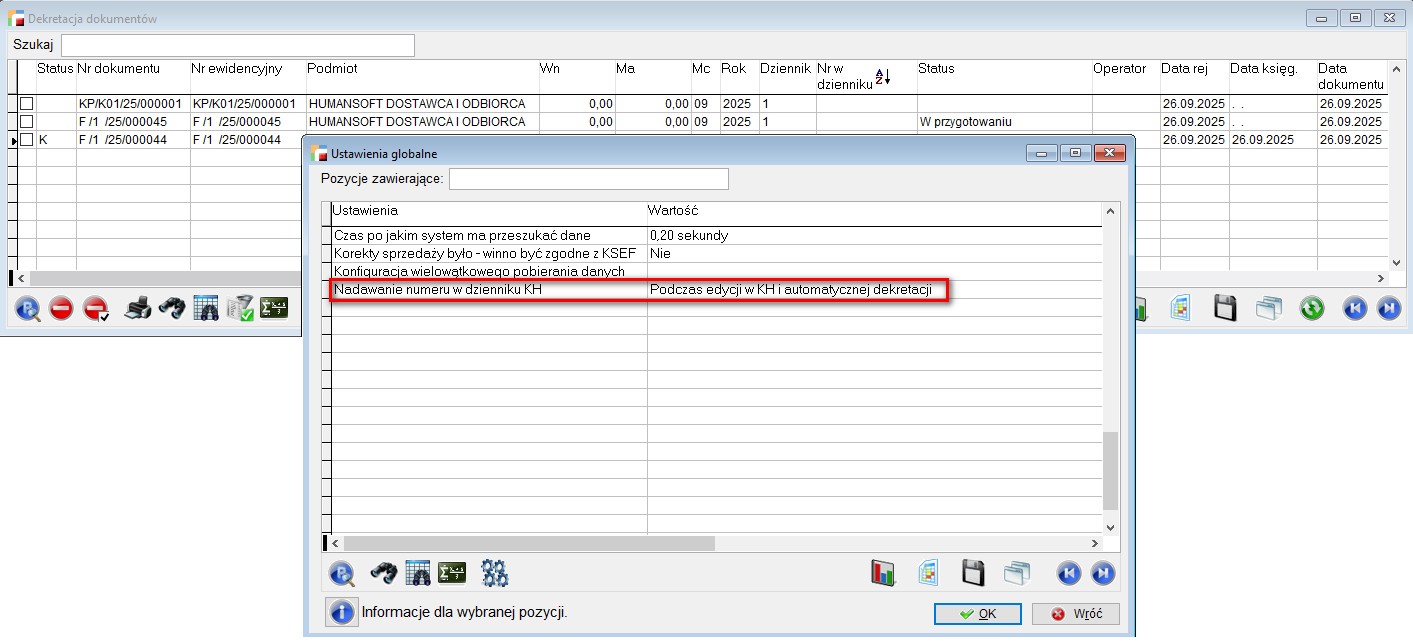1413x642 pixels.
Task: Jump to last record in Ustawienia globalne
Action: pos(1102,573)
